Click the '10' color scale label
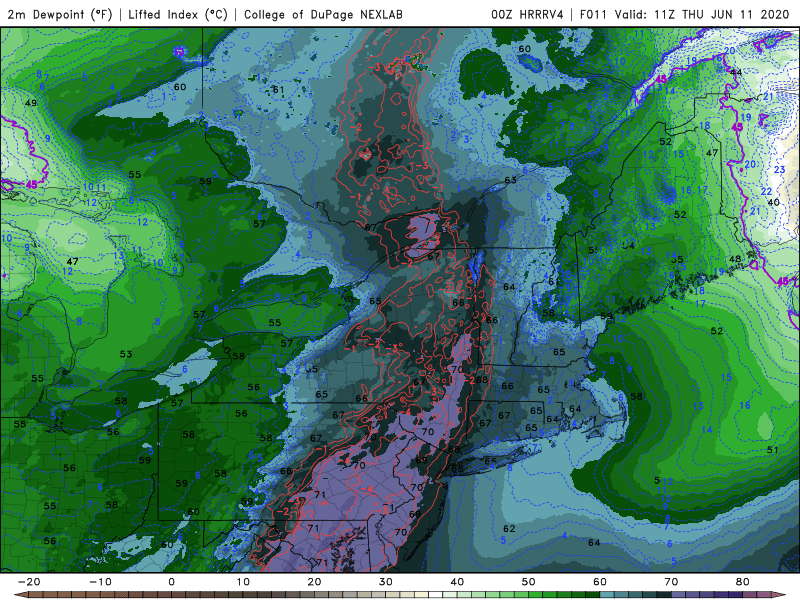Image resolution: width=800 pixels, height=600 pixels. (243, 582)
